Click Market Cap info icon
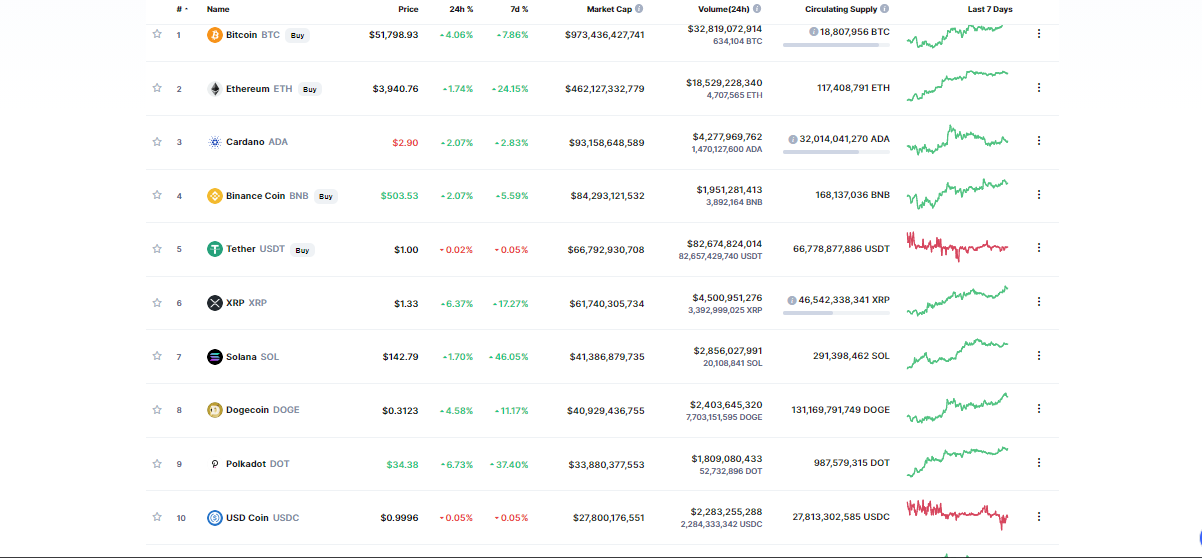This screenshot has width=1202, height=558. pyautogui.click(x=639, y=8)
